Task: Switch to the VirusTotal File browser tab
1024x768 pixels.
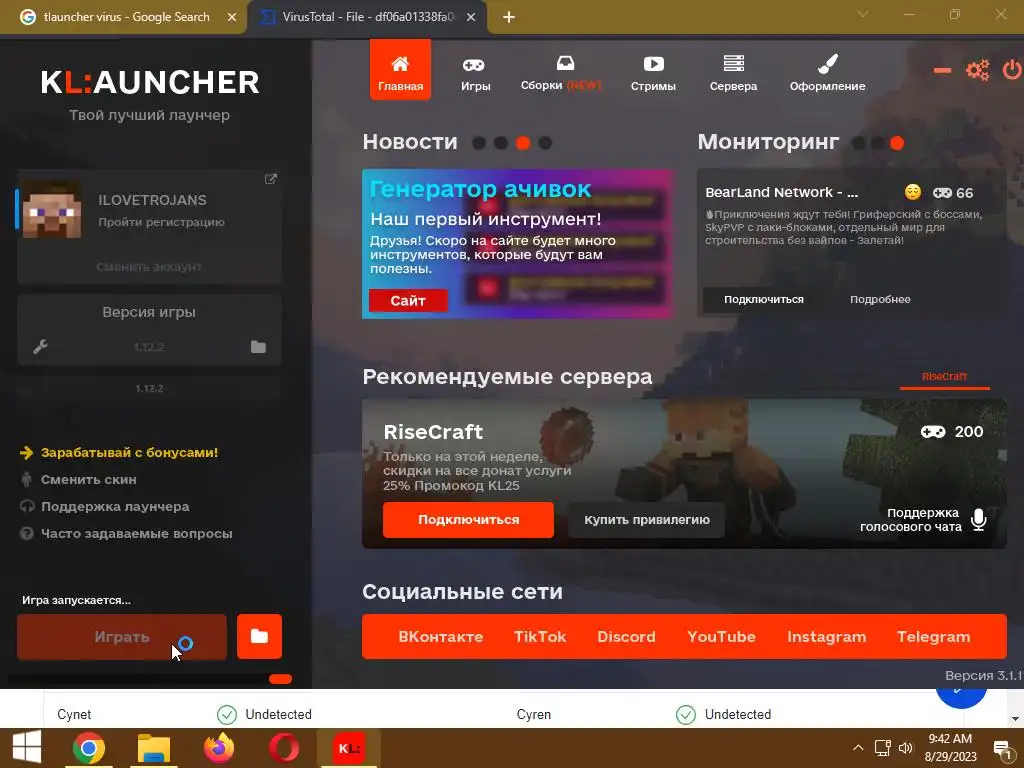Action: pyautogui.click(x=366, y=17)
